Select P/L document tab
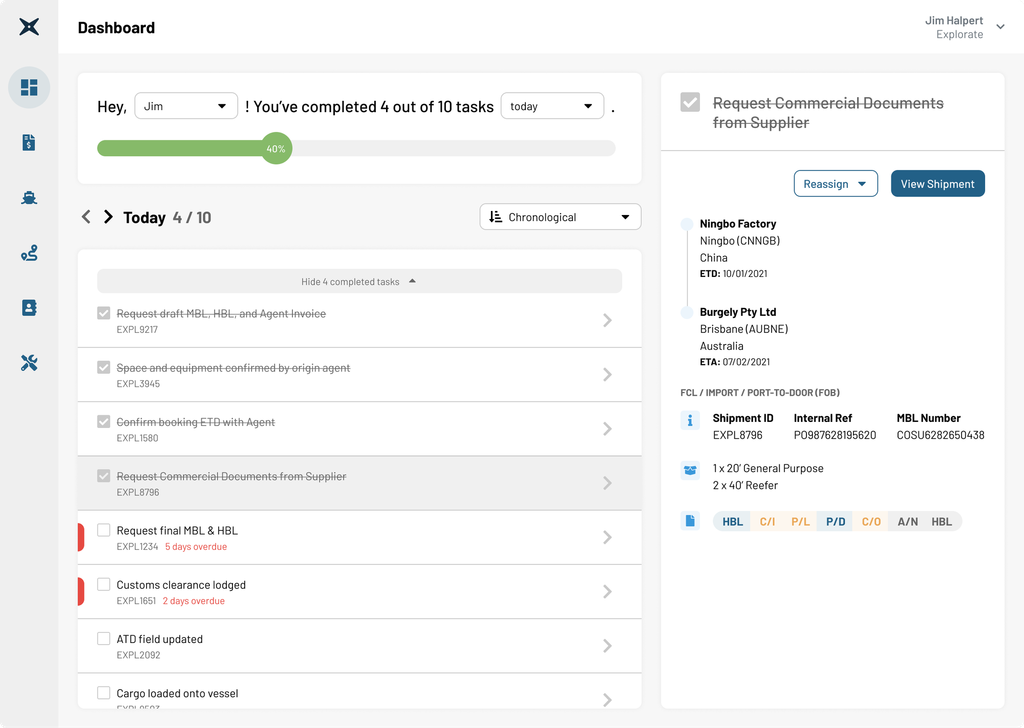1024x728 pixels. (800, 521)
